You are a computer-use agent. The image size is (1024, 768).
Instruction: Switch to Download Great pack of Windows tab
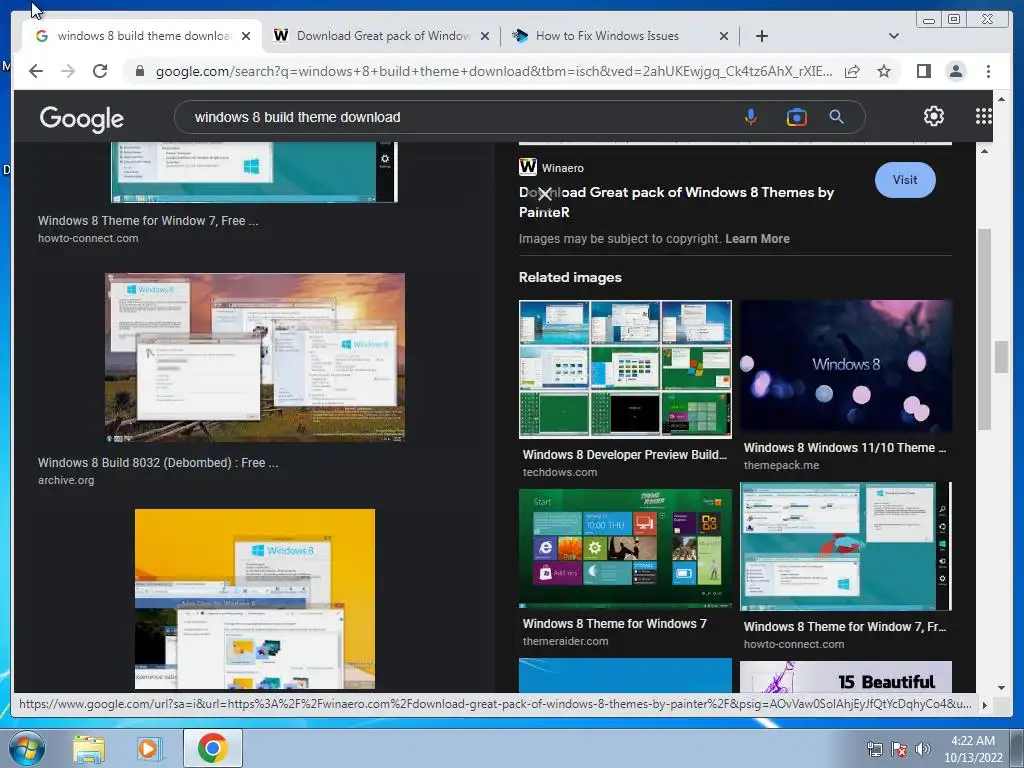click(x=381, y=36)
